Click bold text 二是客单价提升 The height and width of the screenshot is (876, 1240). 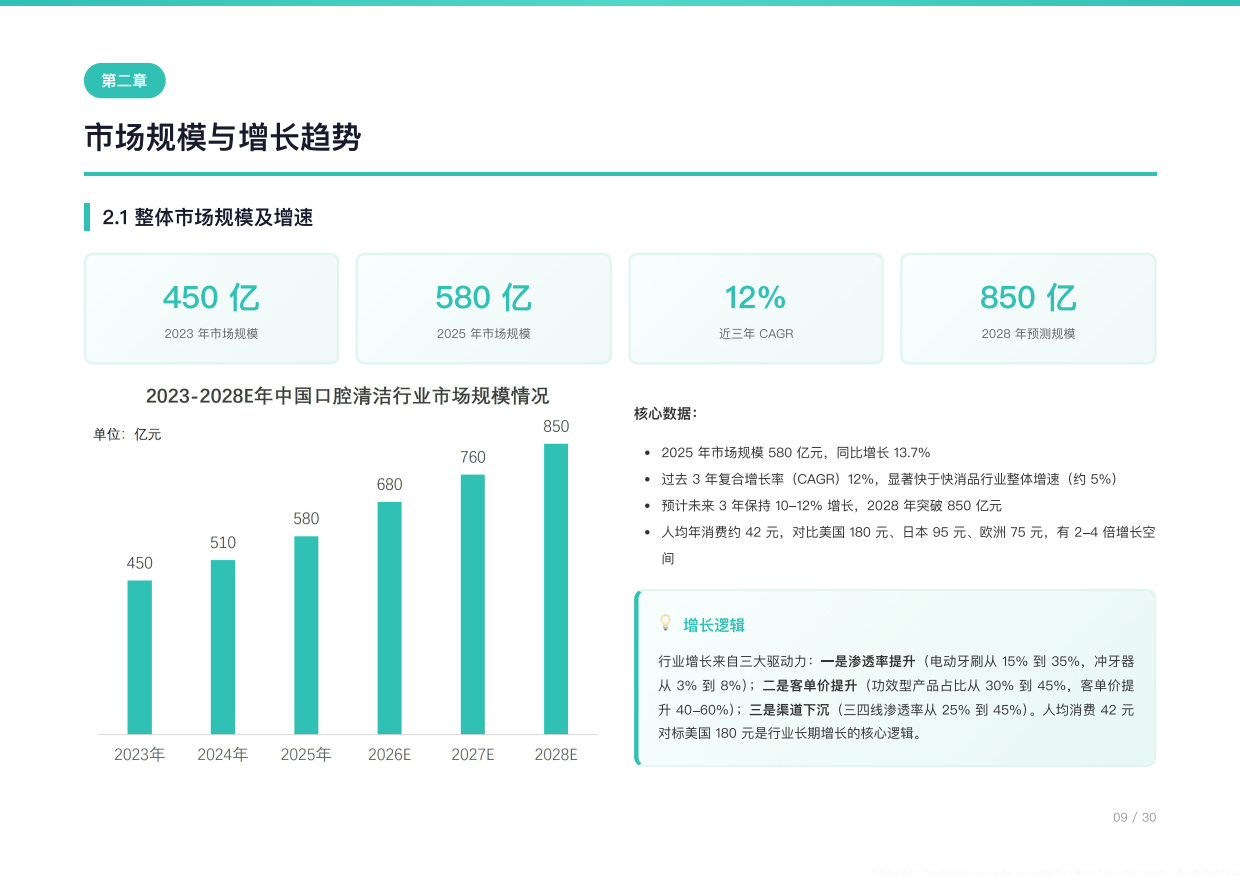[809, 686]
